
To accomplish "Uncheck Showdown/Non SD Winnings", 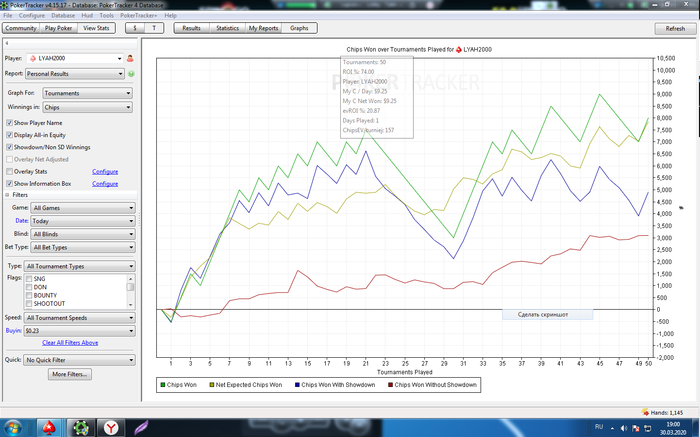I will [x=9, y=147].
